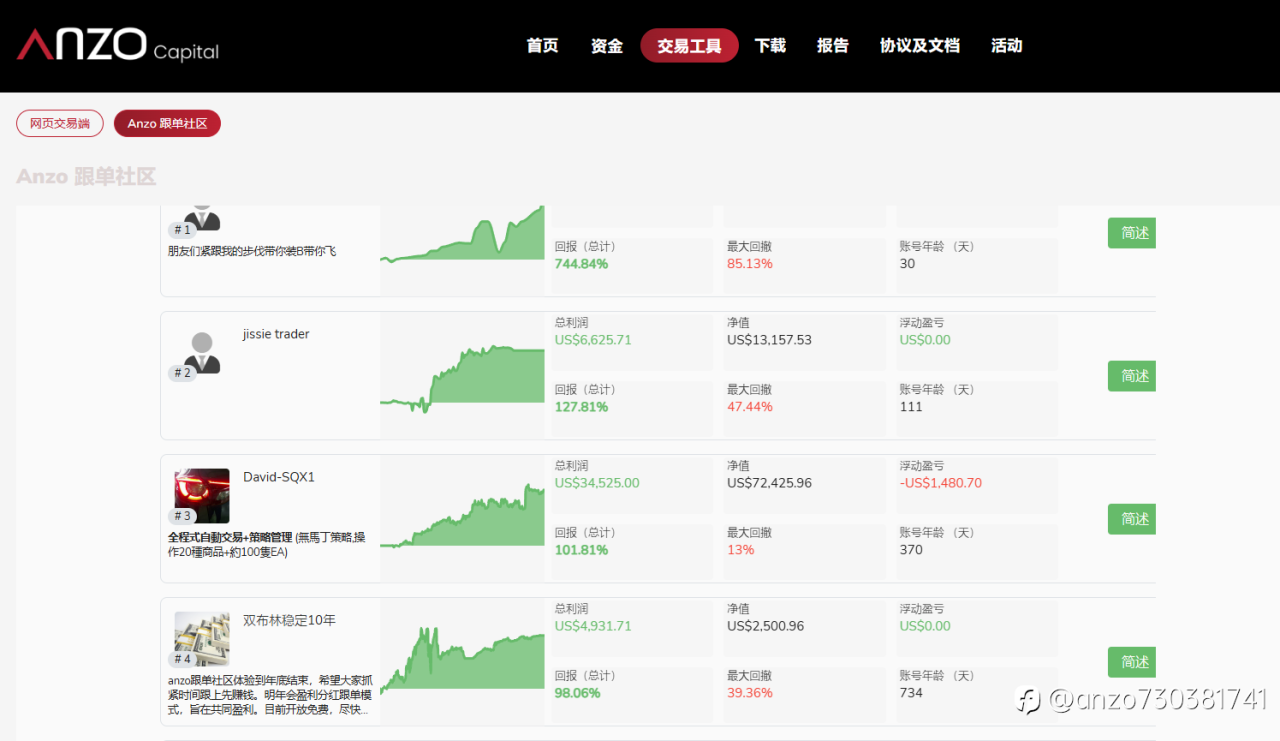Open the 资金 menu item

[607, 45]
